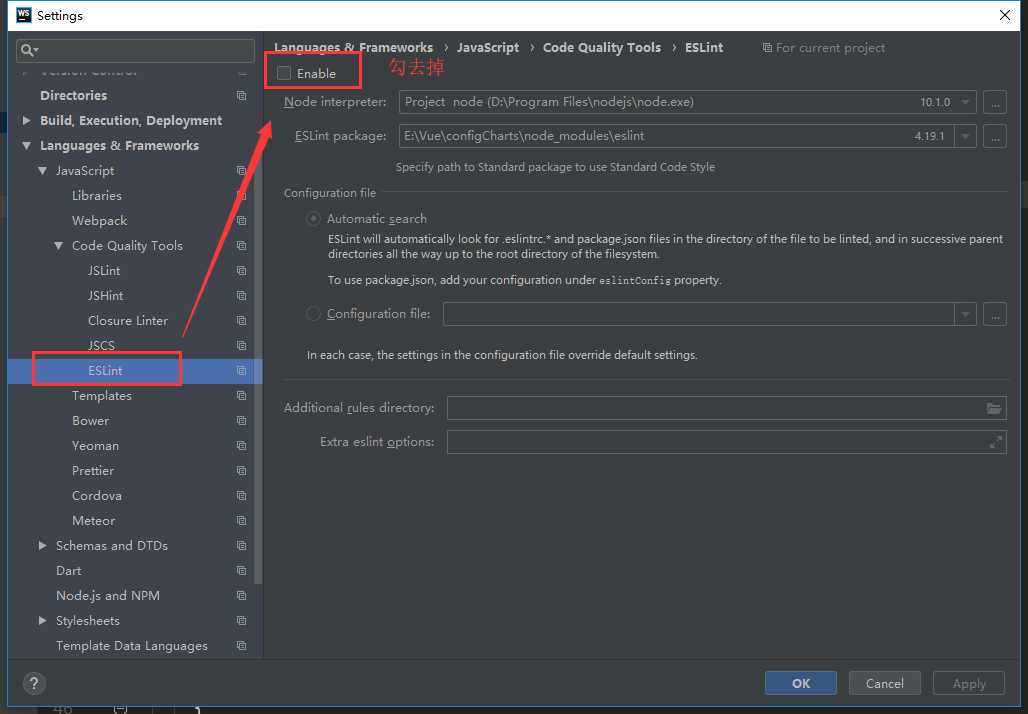The width and height of the screenshot is (1028, 714).
Task: Expand the Stylesheets node
Action: (x=43, y=620)
